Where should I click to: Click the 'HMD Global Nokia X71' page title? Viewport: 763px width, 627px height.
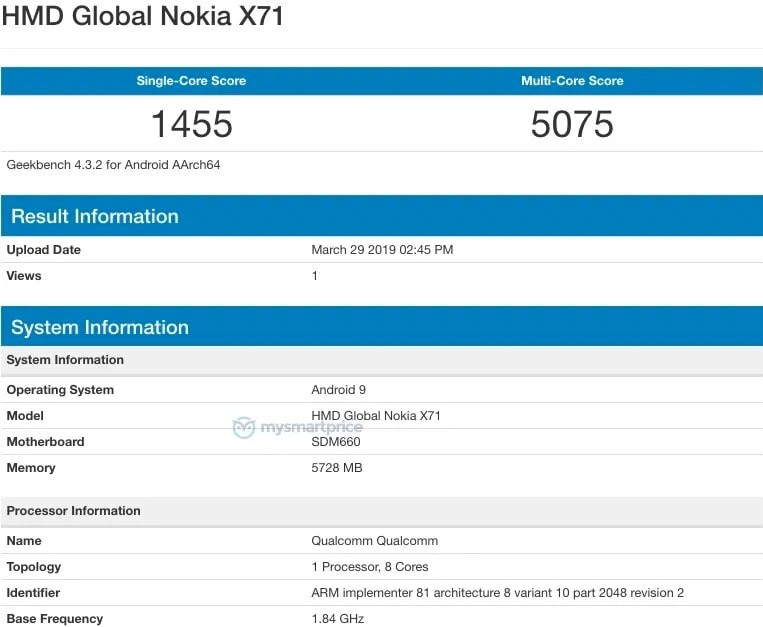(x=143, y=16)
